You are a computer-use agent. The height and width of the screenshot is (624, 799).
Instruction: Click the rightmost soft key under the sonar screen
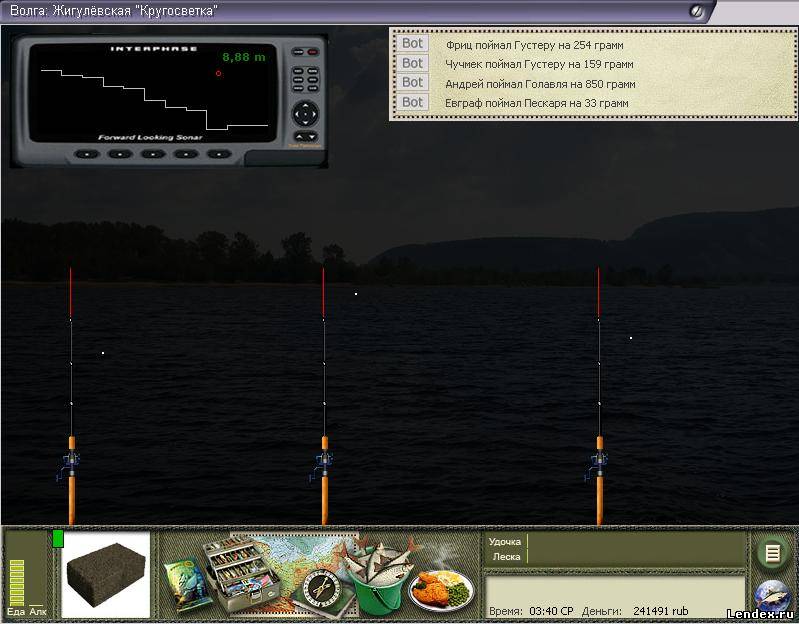(219, 154)
